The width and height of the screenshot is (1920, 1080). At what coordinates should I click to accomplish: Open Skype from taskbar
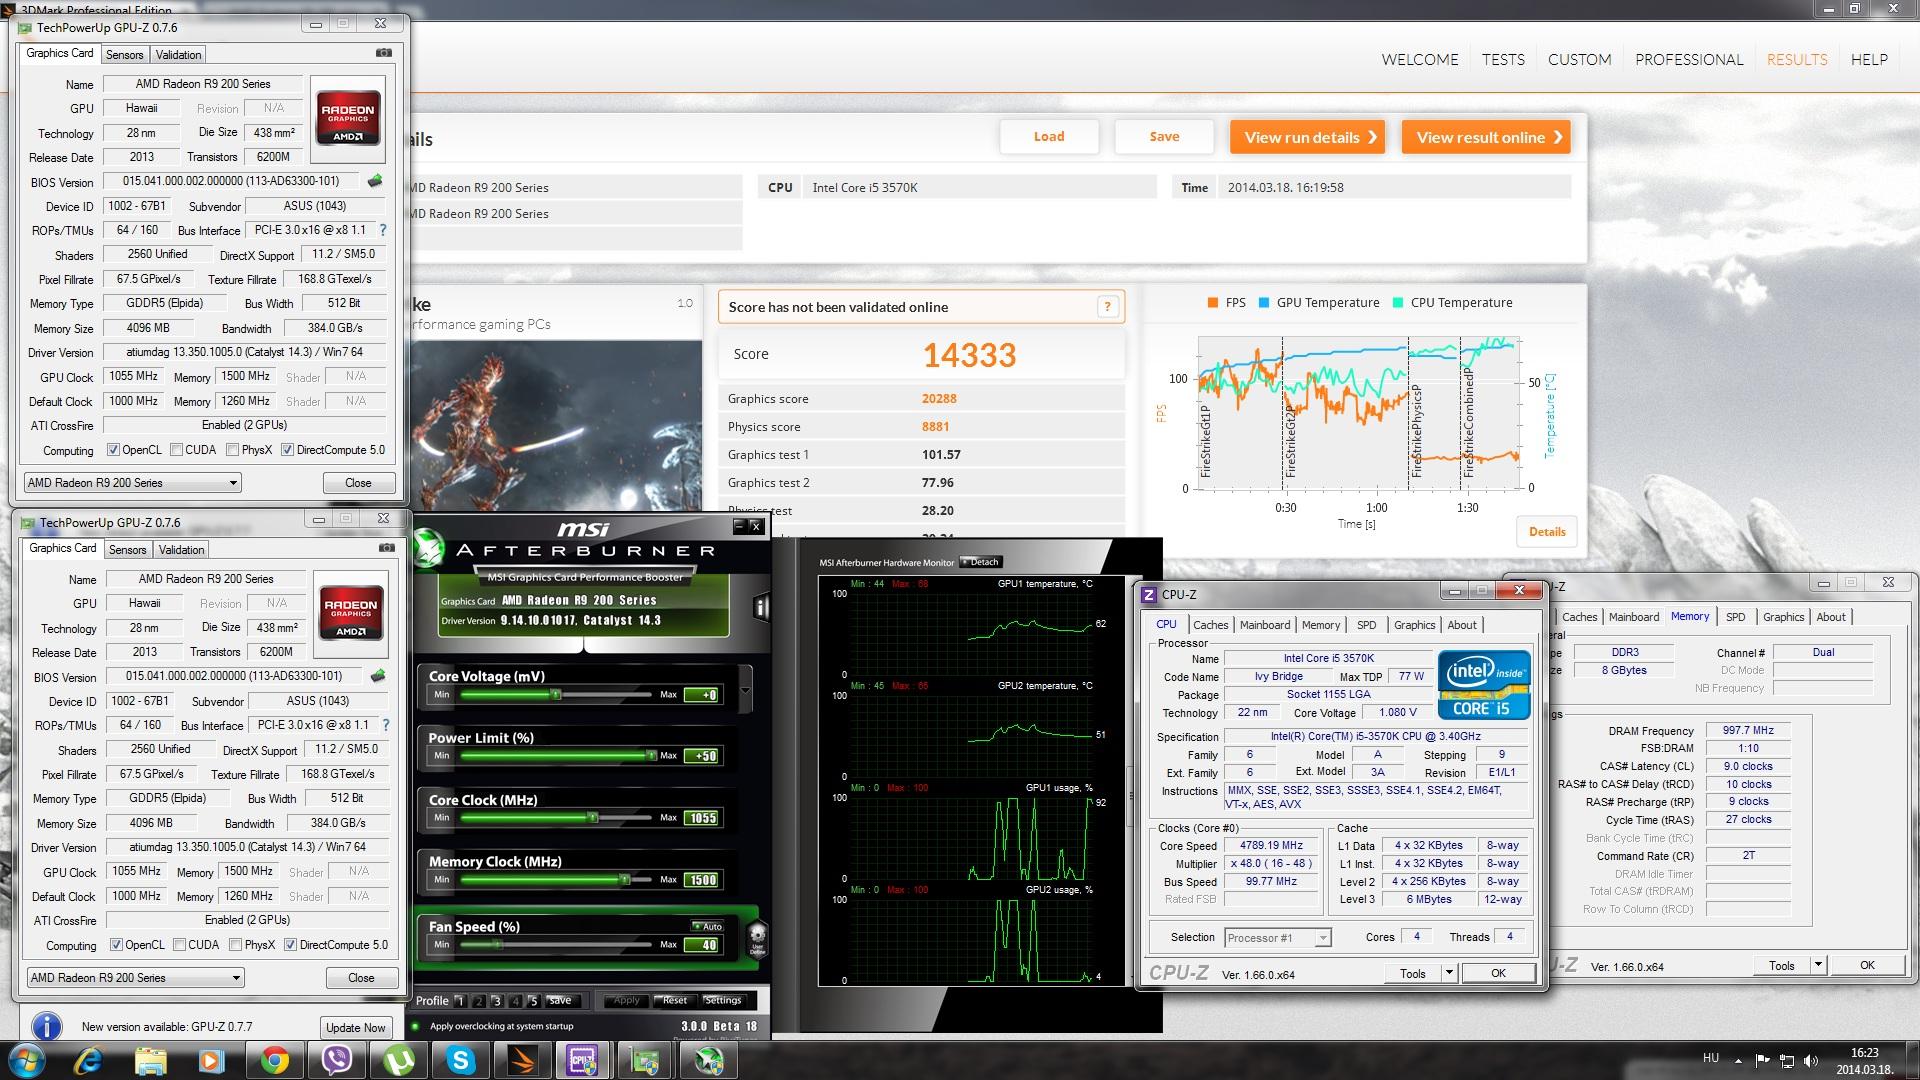[461, 1060]
